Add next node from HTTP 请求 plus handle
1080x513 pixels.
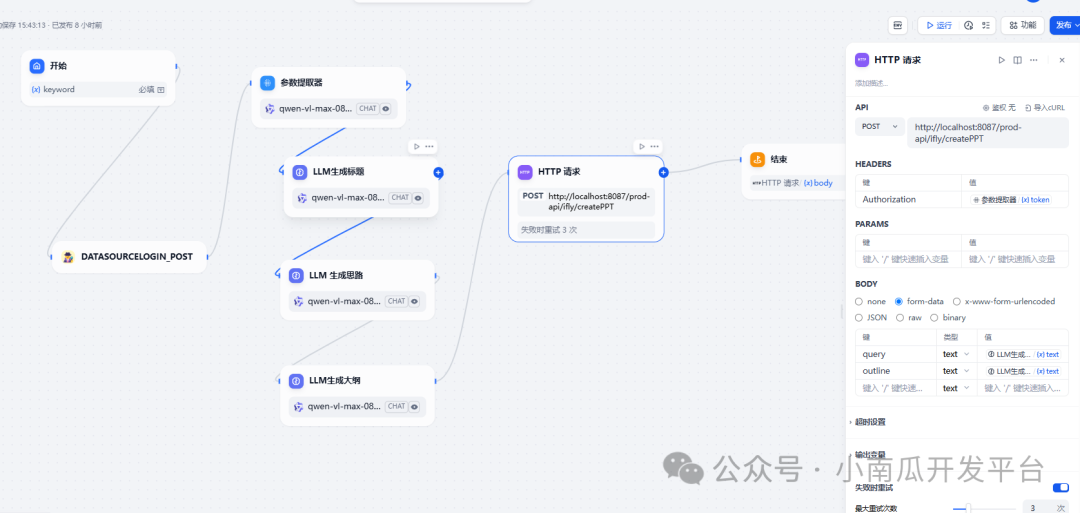[x=663, y=172]
